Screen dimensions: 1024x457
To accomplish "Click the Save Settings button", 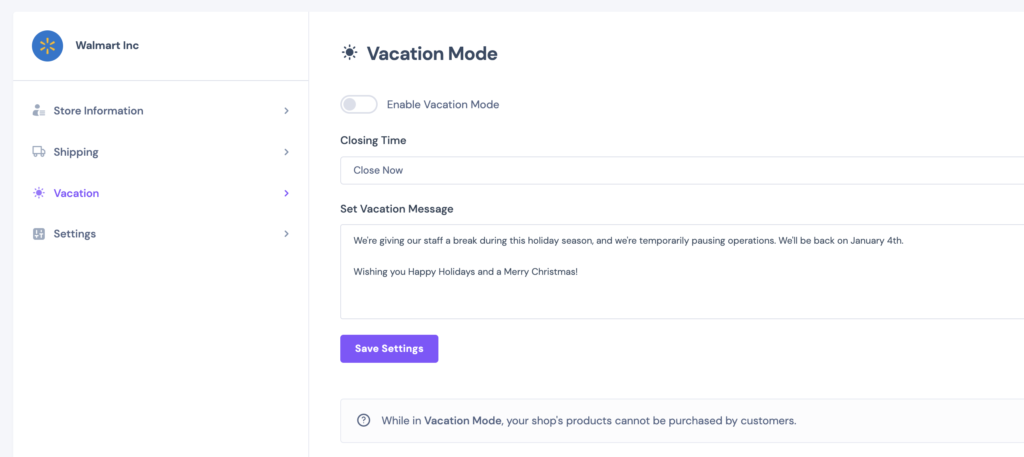I will coord(389,349).
